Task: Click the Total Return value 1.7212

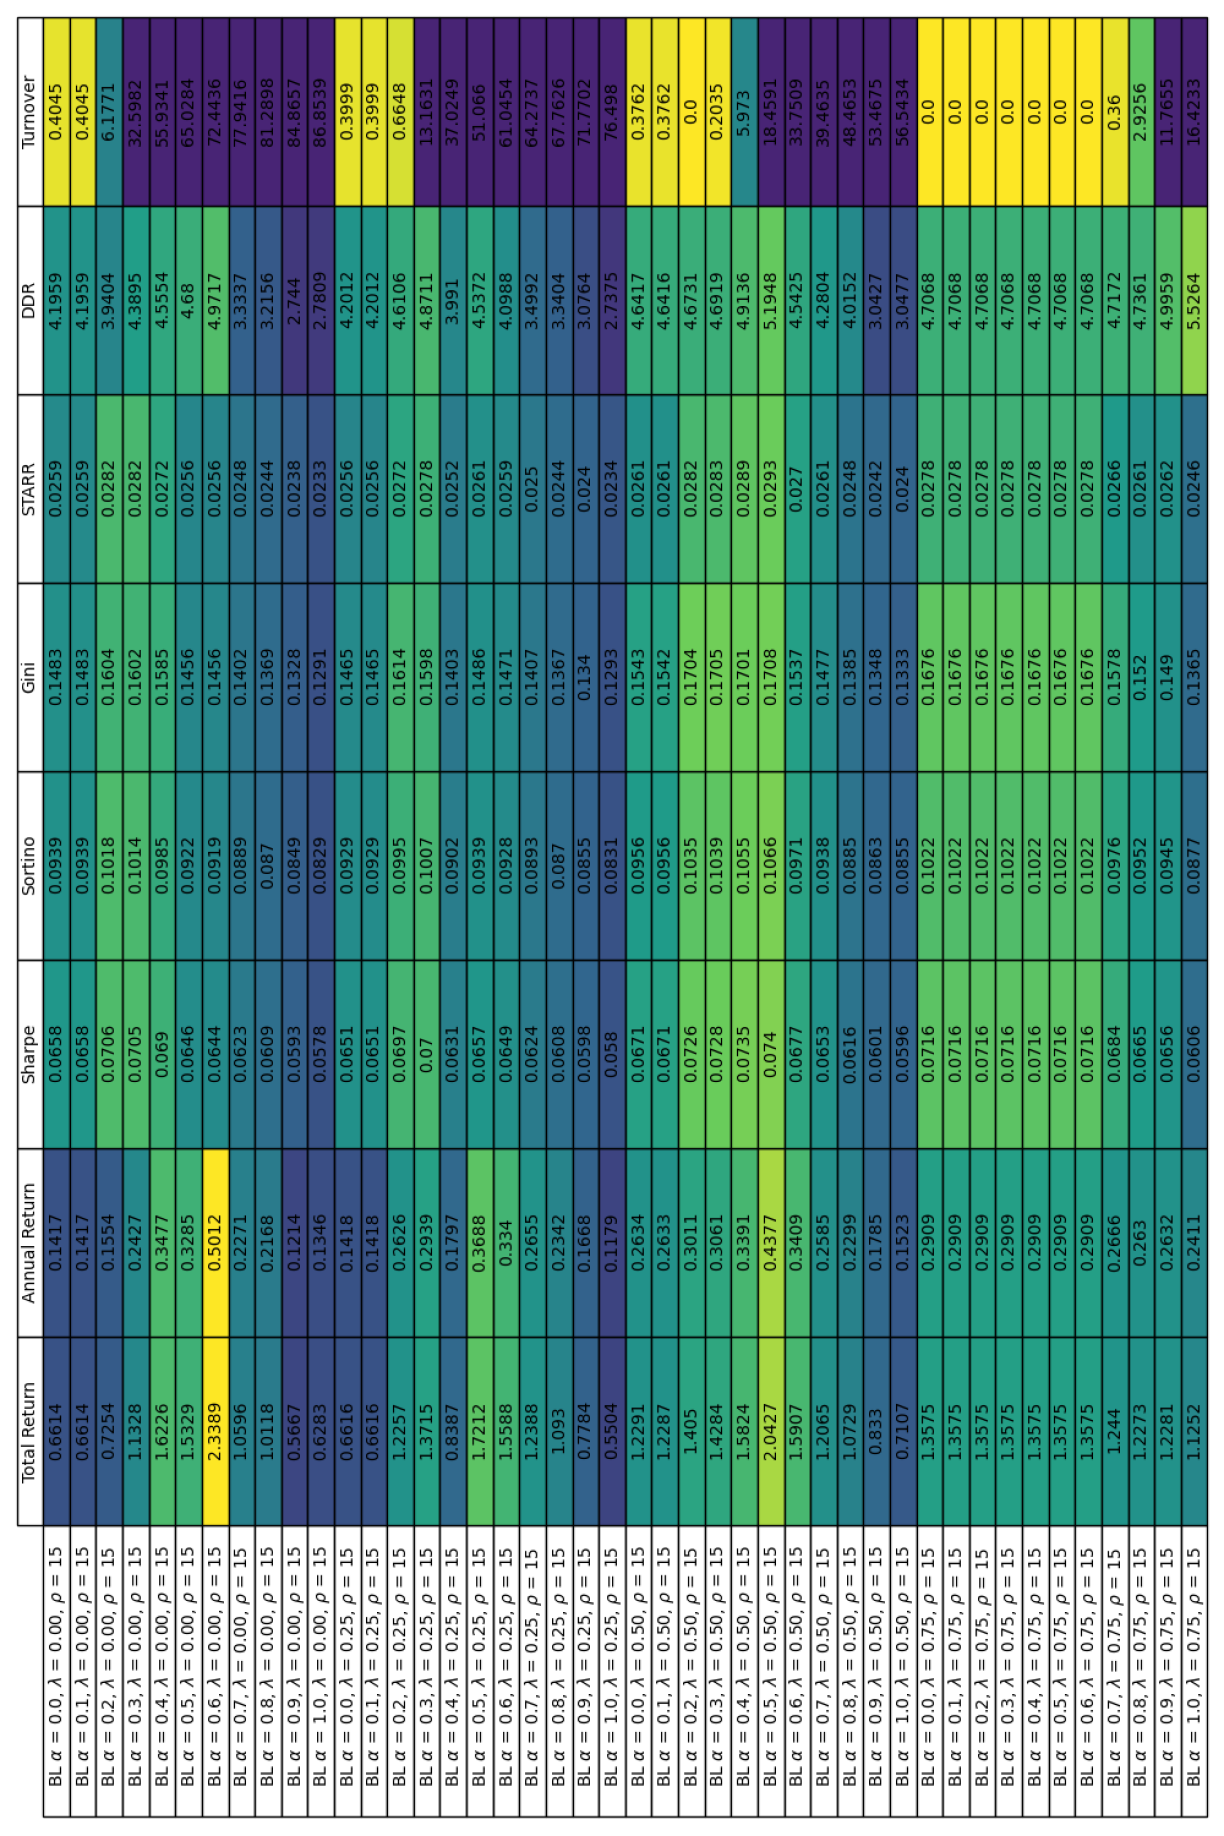Action: pyautogui.click(x=480, y=1430)
